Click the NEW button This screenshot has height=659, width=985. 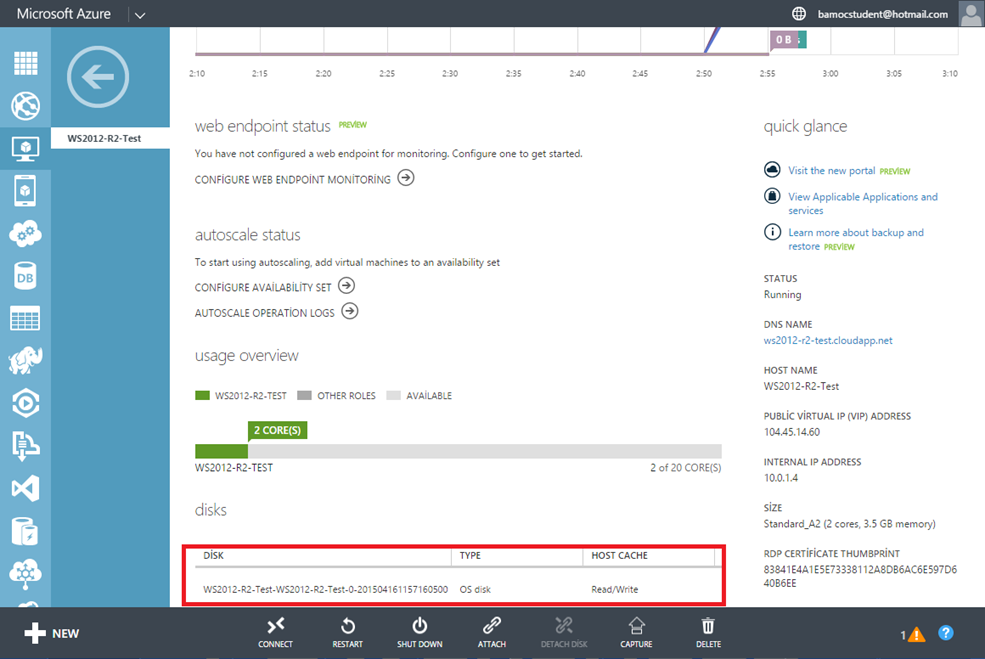point(52,633)
